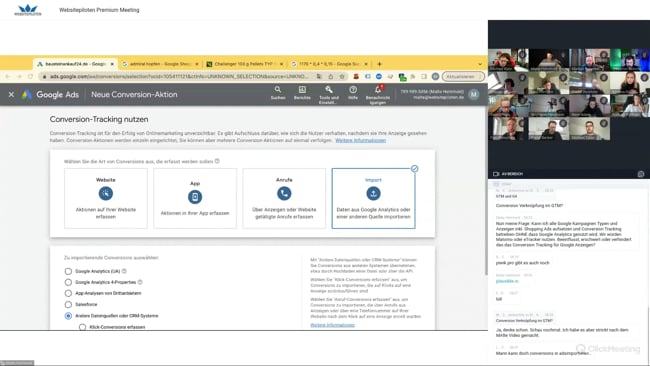Click the share icon in the address bar
Viewport: 650px width, 366px height.
tap(330, 76)
